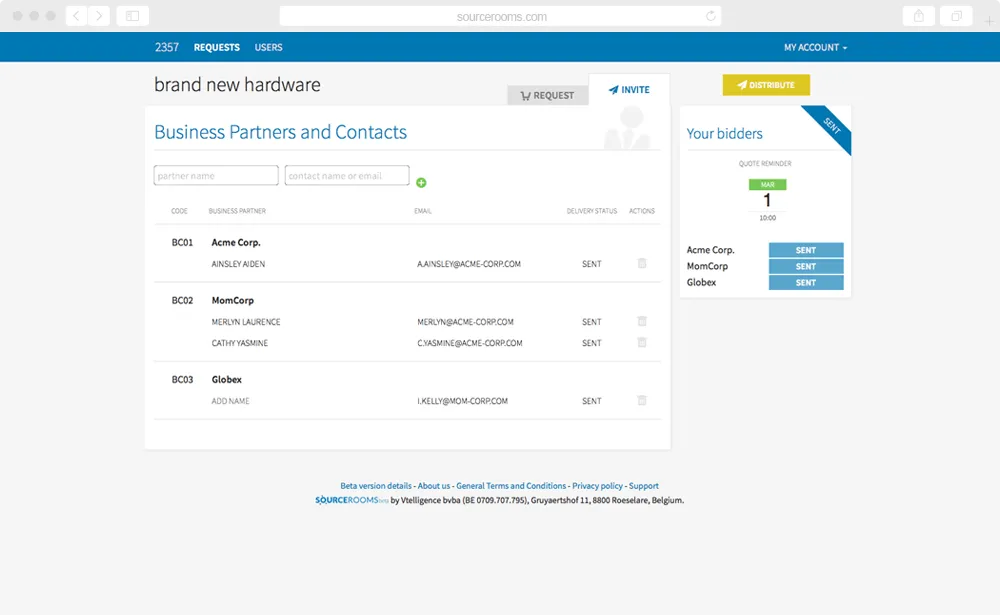Expand the My Account dropdown

[815, 47]
